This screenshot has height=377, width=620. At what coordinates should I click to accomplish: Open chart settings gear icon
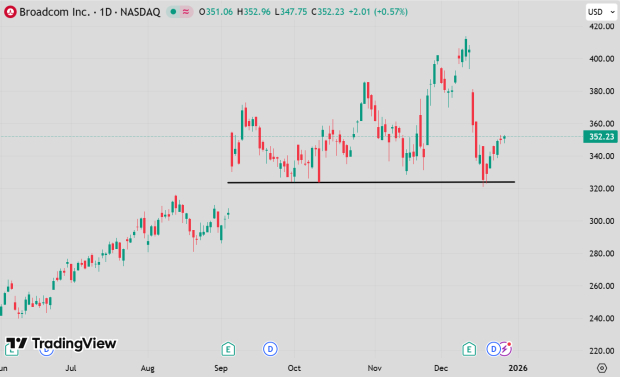(602, 368)
